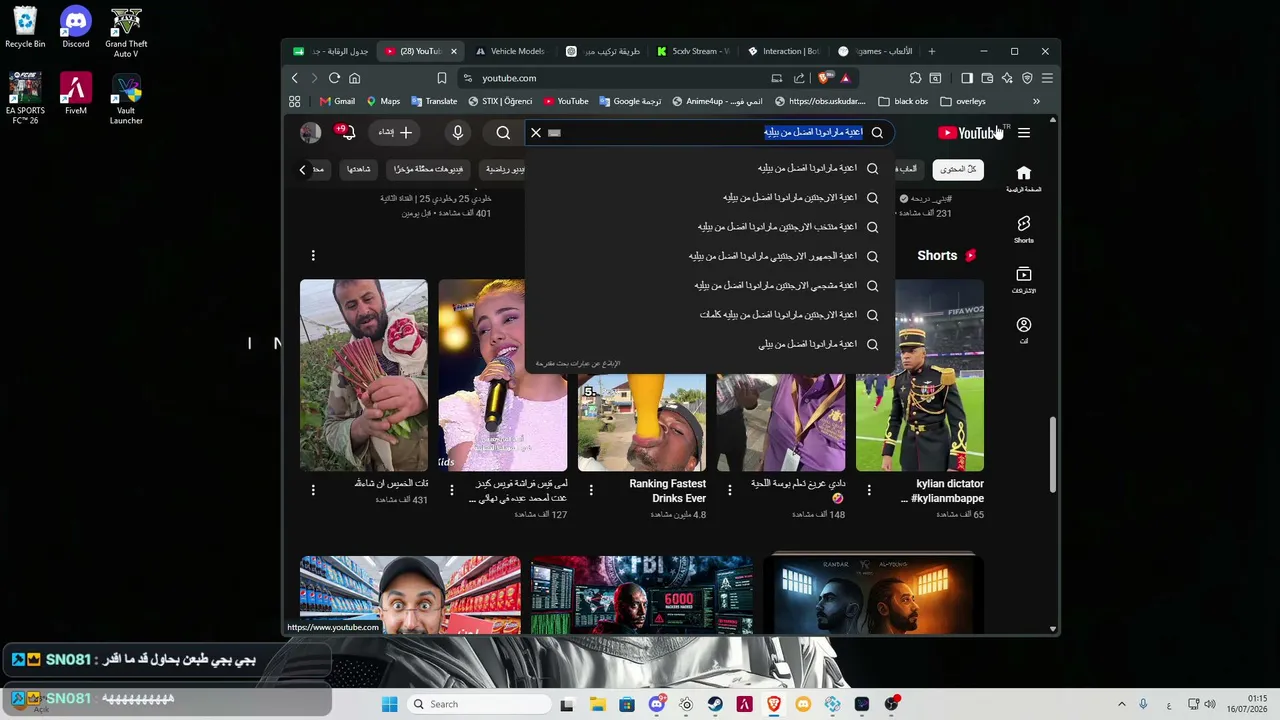Open Steam from the taskbar
This screenshot has height=720, width=1280.
(715, 704)
